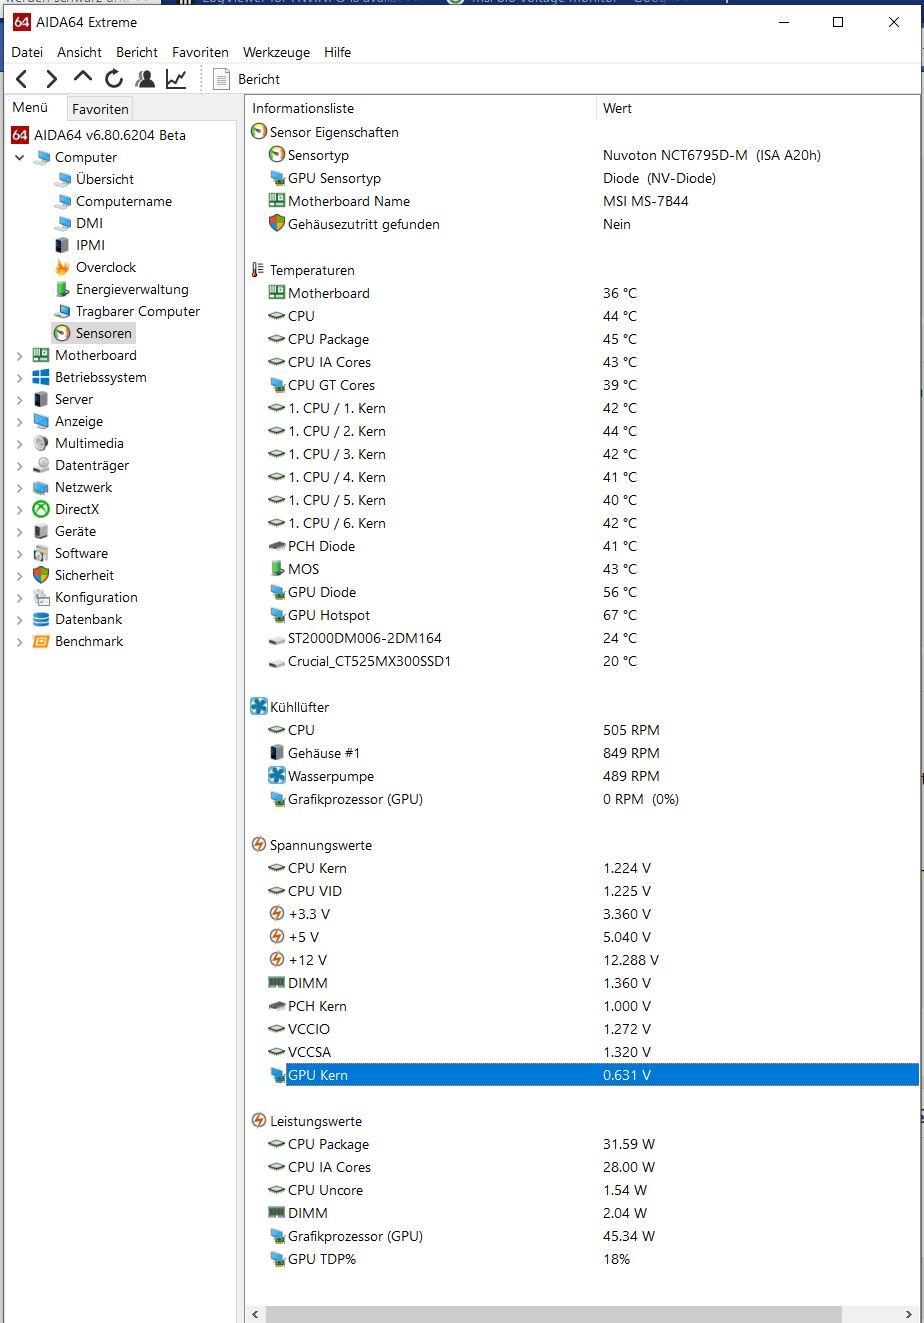Image resolution: width=924 pixels, height=1323 pixels.
Task: Open the Werkzeuge menu
Action: [276, 52]
